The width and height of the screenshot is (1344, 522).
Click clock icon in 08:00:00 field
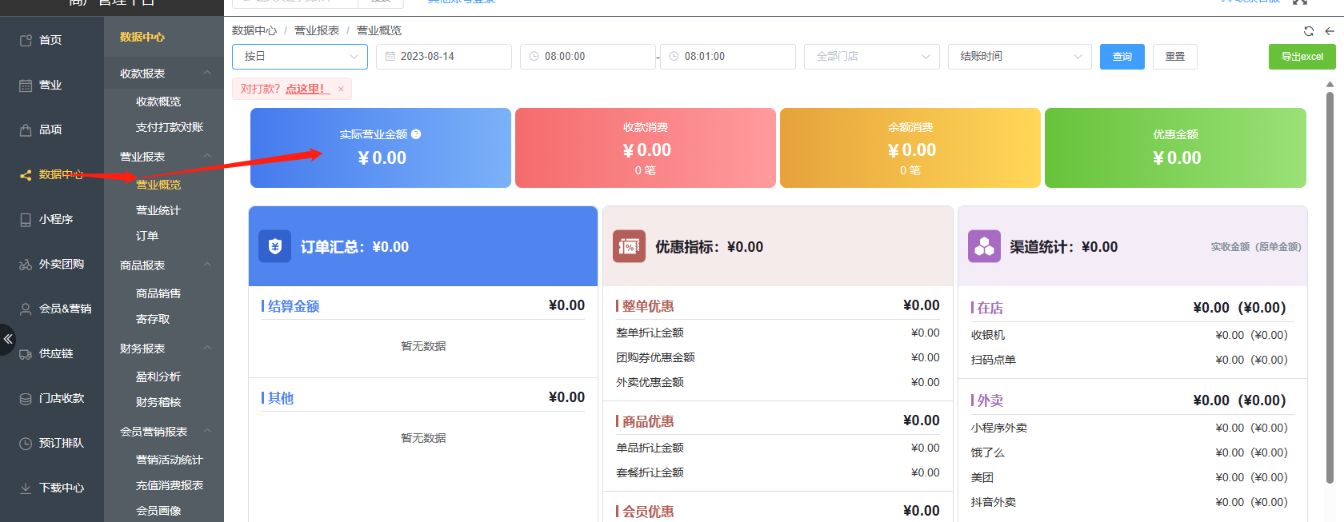pyautogui.click(x=535, y=57)
